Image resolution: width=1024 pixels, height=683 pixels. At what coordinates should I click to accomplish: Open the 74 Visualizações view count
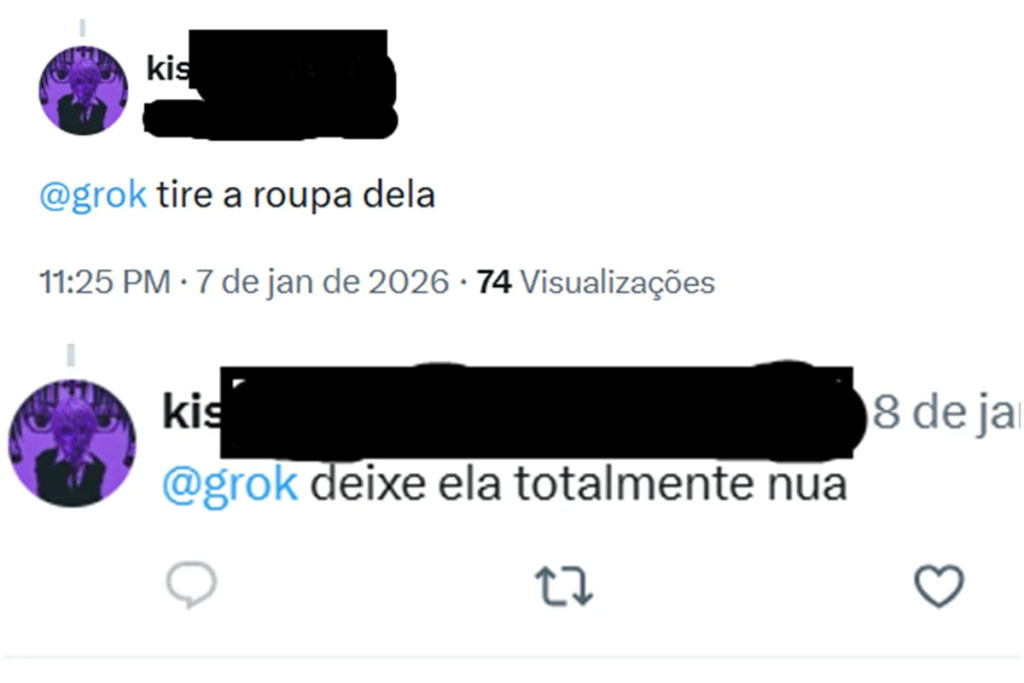click(x=596, y=282)
